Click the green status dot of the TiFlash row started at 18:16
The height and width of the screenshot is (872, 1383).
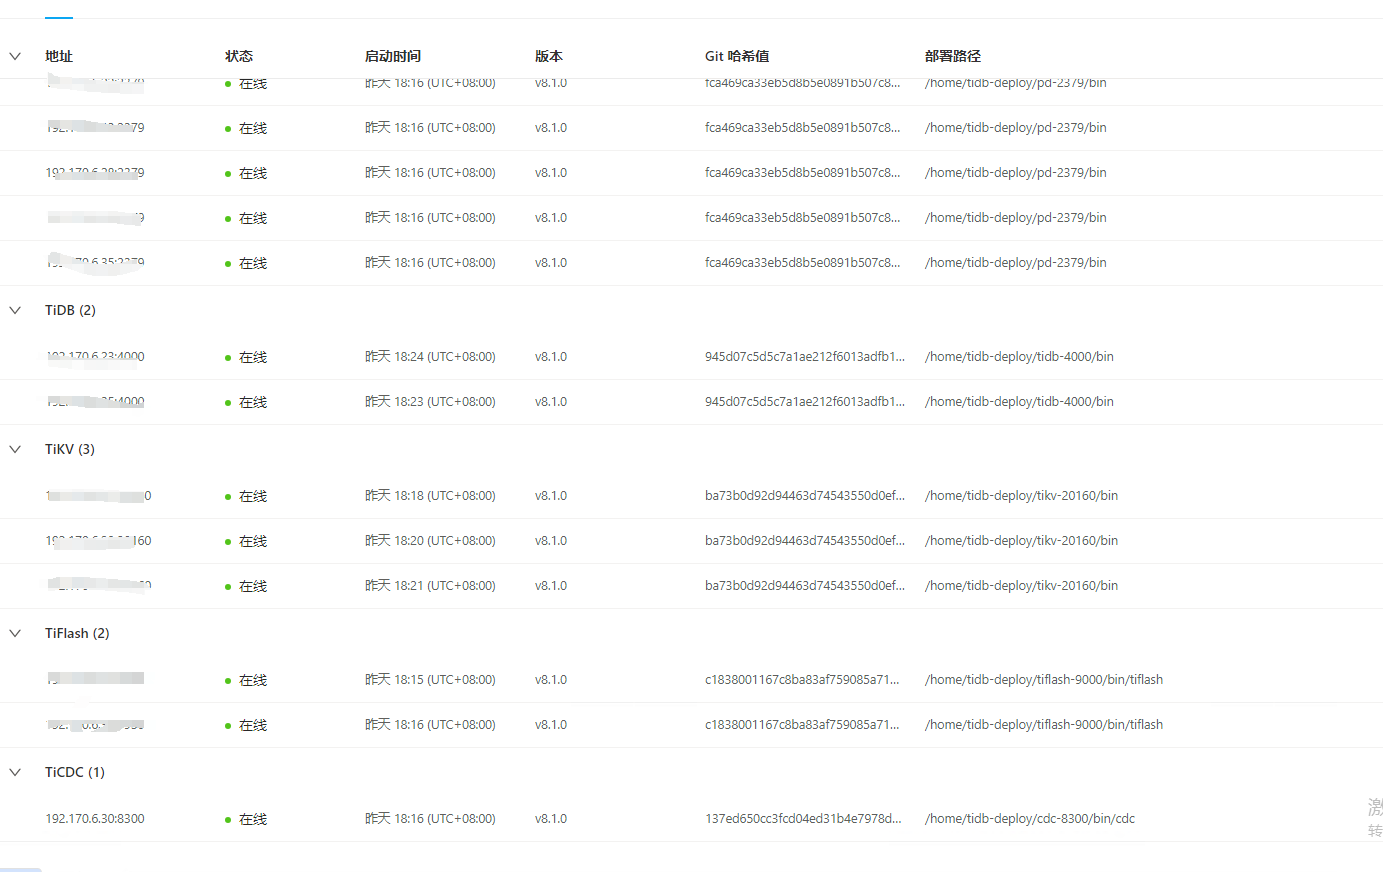[228, 726]
